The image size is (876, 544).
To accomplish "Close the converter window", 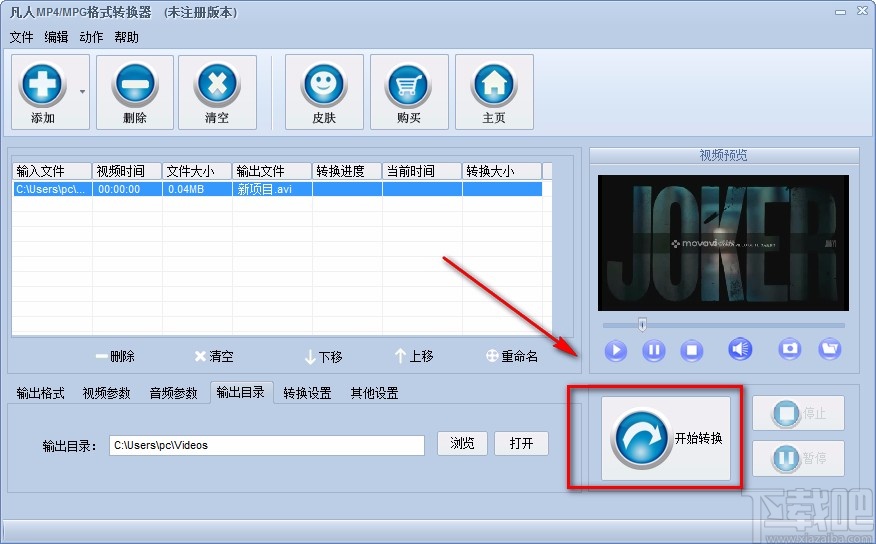I will [x=862, y=11].
